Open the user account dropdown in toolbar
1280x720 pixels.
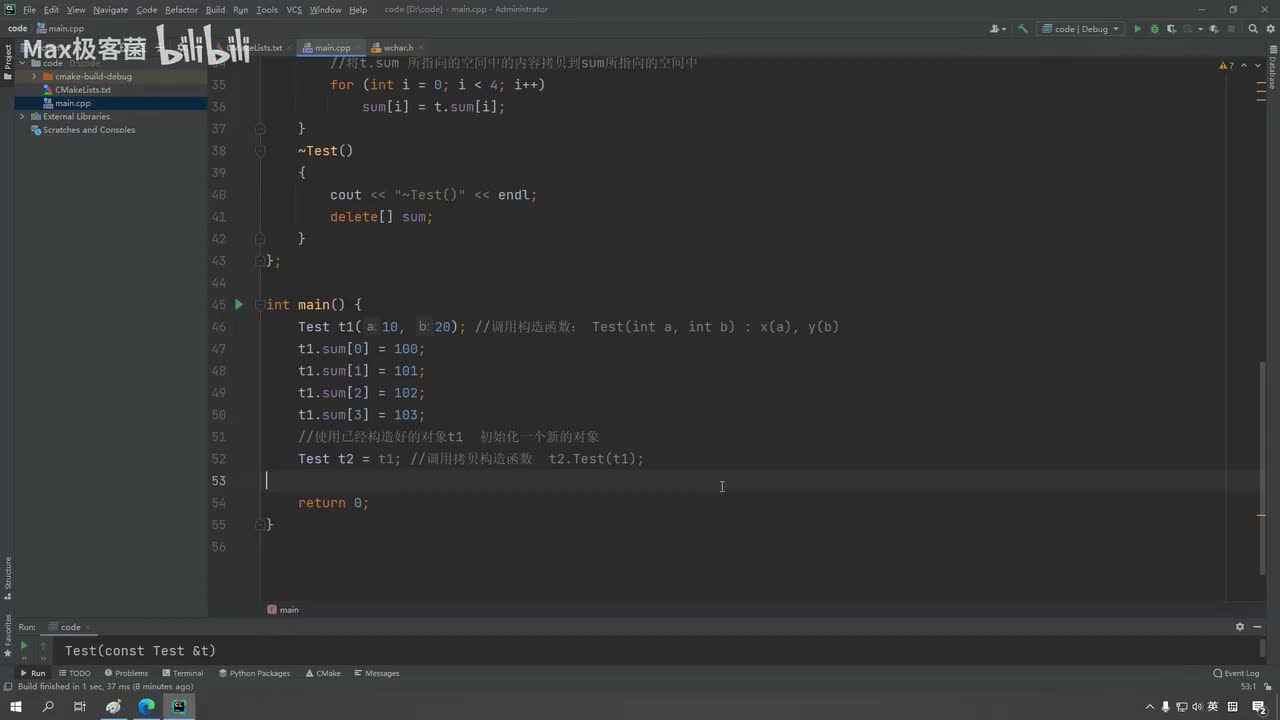(997, 29)
